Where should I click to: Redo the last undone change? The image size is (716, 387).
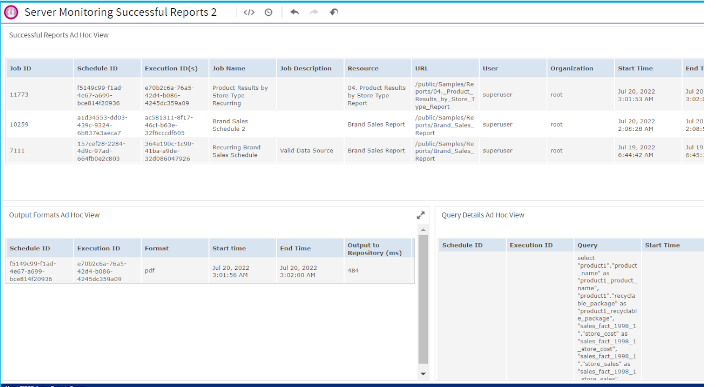[314, 12]
